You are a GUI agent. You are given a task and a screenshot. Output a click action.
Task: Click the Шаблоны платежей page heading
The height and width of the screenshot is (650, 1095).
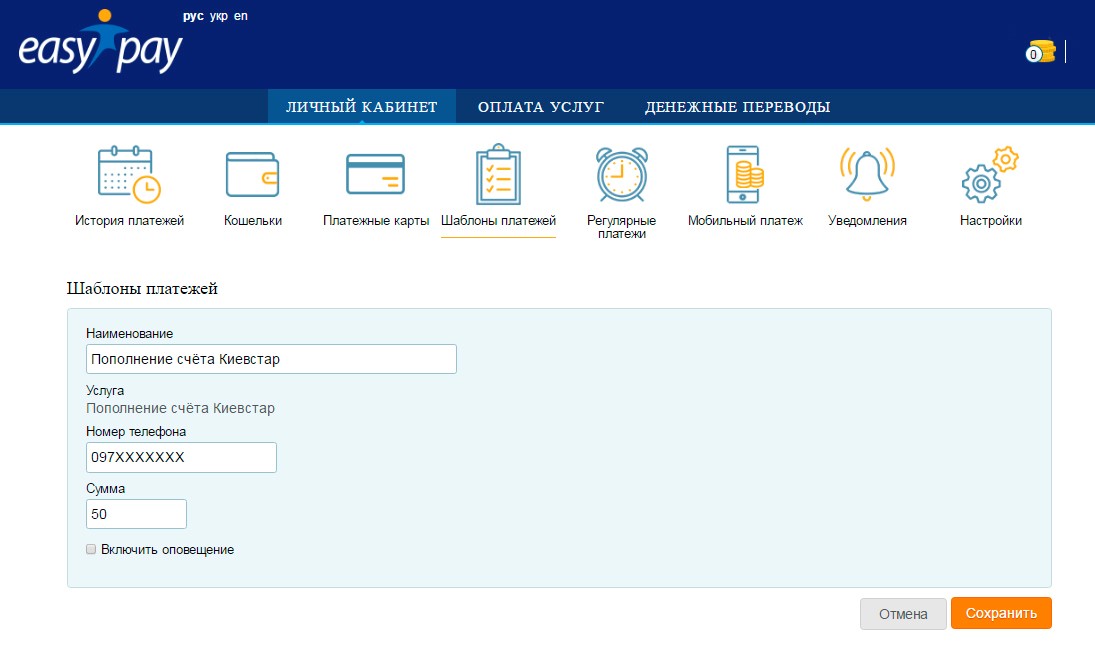pos(142,288)
